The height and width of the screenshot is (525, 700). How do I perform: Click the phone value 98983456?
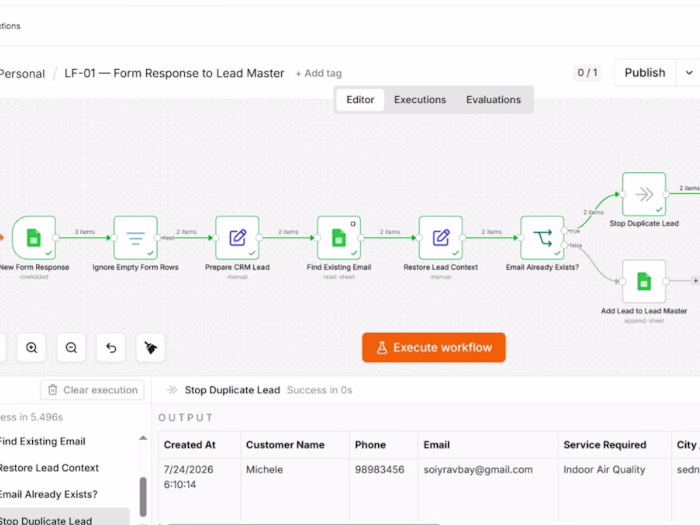(x=379, y=470)
